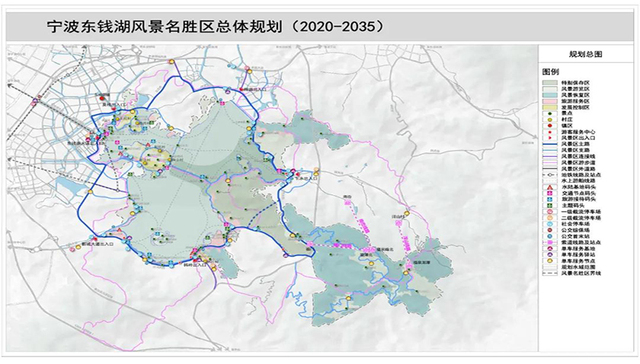Select the 游客服务中心 red dot legend symbol
This screenshot has width=640, height=364.
tap(550, 132)
